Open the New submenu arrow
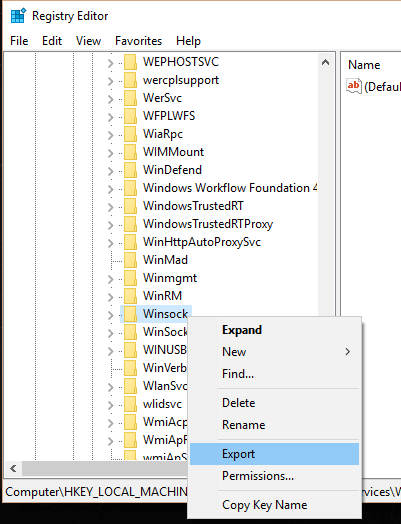 [348, 352]
